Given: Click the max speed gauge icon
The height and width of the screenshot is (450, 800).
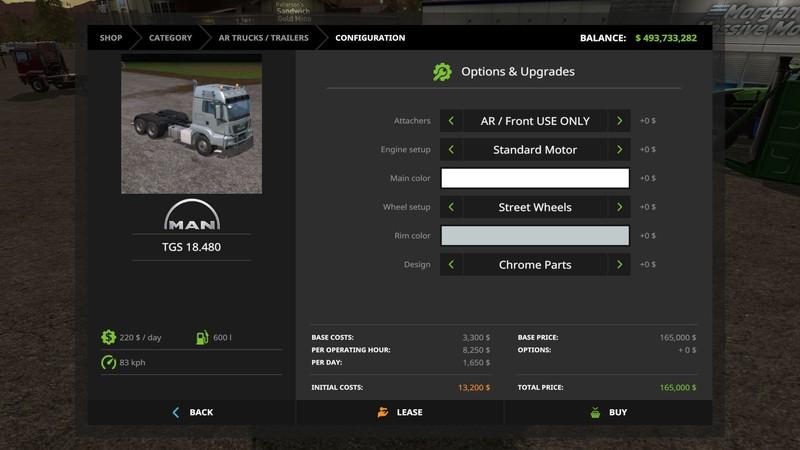Looking at the screenshot, I should pyautogui.click(x=108, y=362).
